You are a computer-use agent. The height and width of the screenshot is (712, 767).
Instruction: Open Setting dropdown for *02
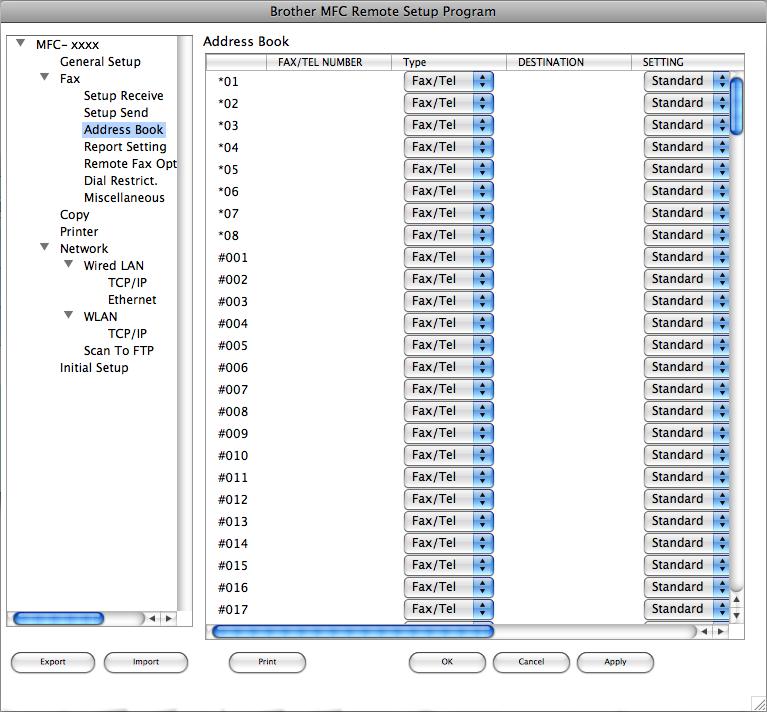[x=686, y=103]
